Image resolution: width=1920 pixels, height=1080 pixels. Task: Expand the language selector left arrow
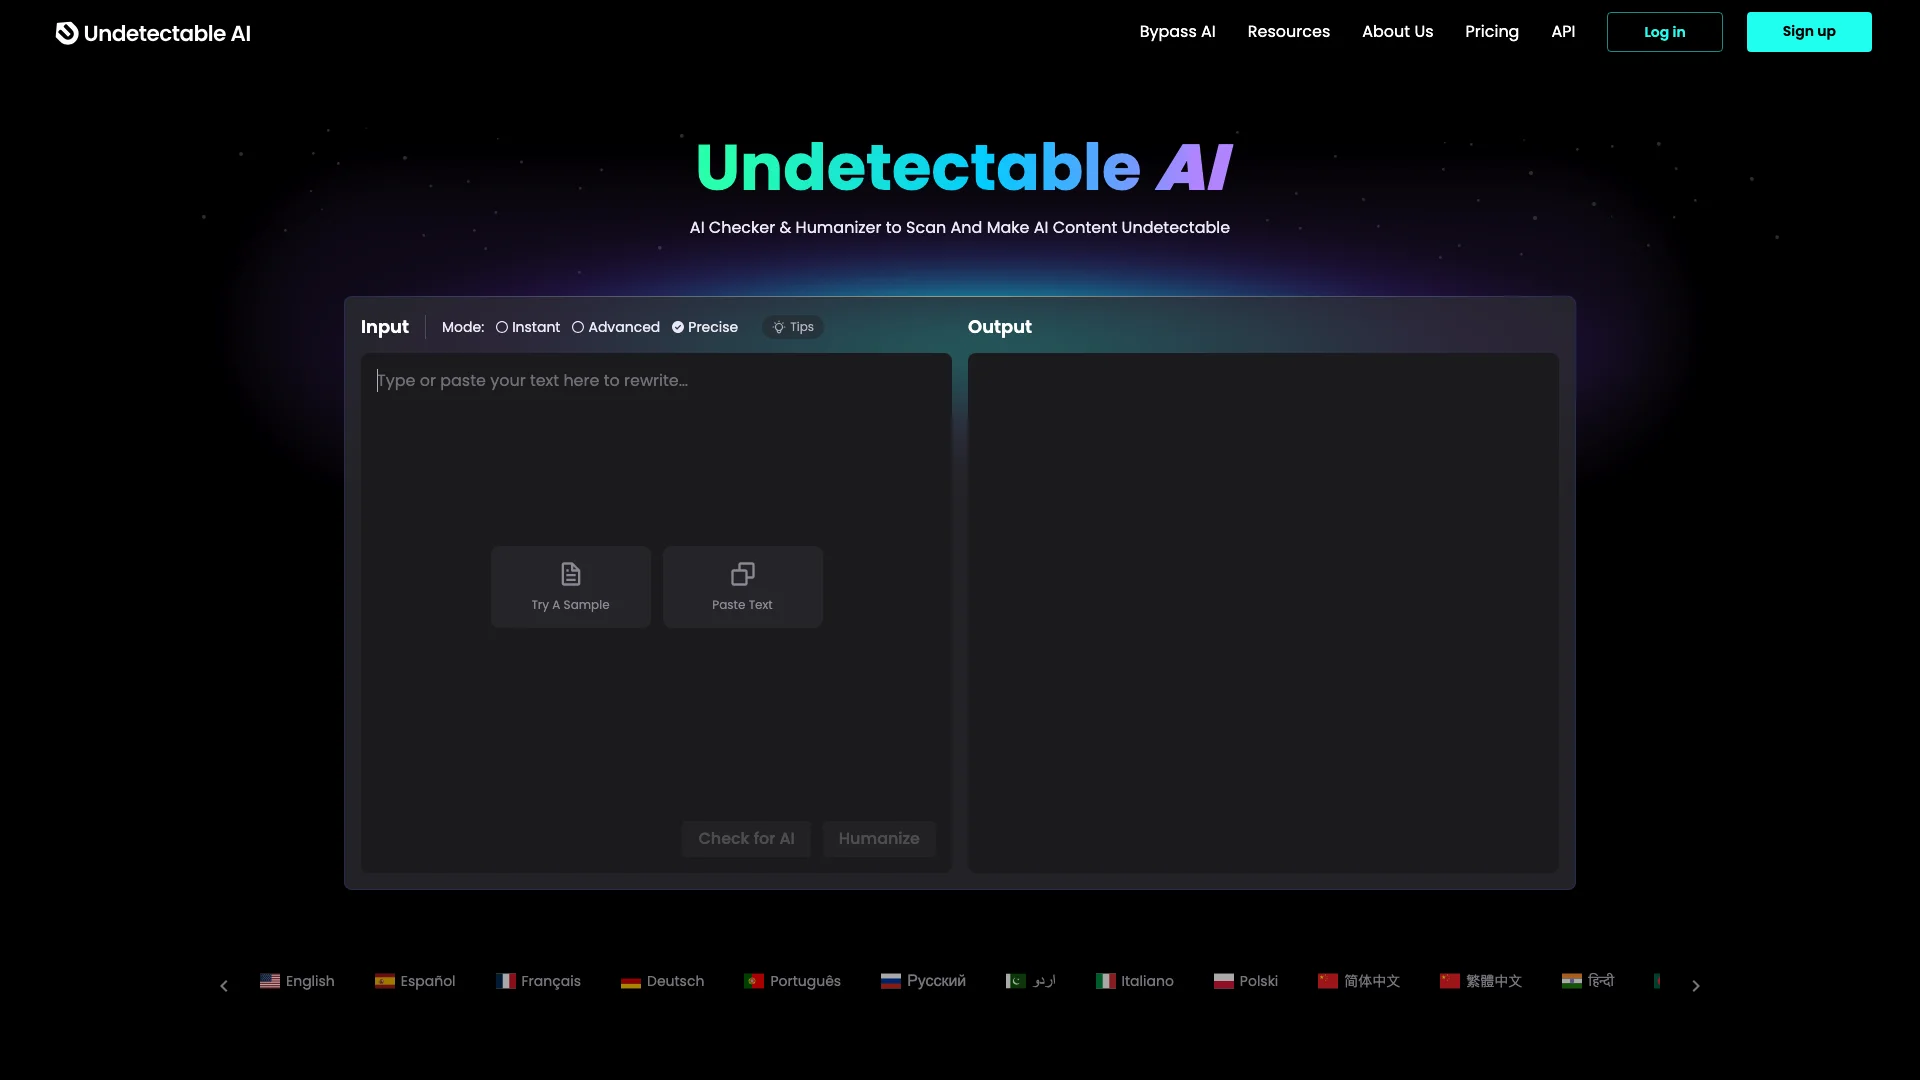coord(224,985)
